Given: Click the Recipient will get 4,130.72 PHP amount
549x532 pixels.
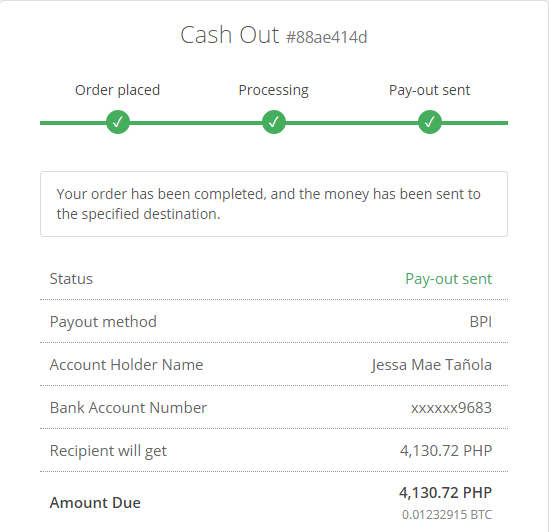Looking at the screenshot, I should (x=446, y=450).
